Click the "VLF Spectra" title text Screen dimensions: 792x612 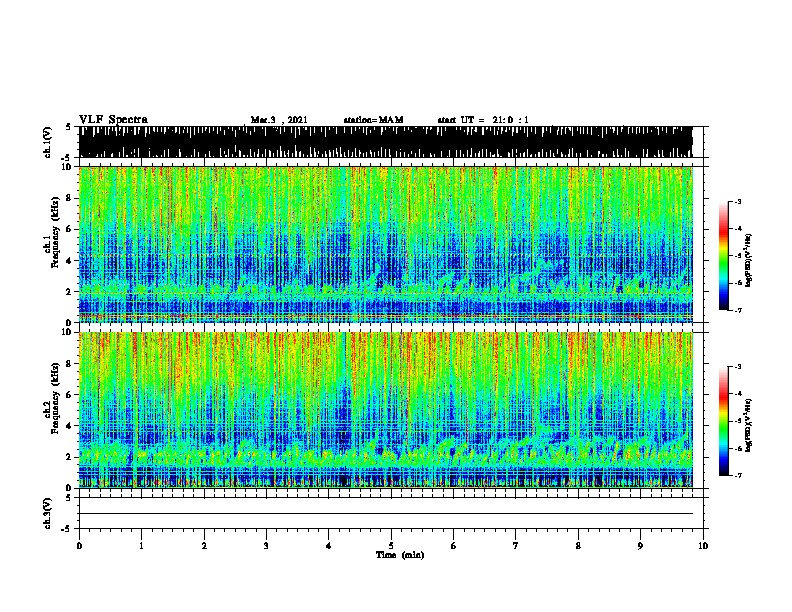pyautogui.click(x=114, y=120)
